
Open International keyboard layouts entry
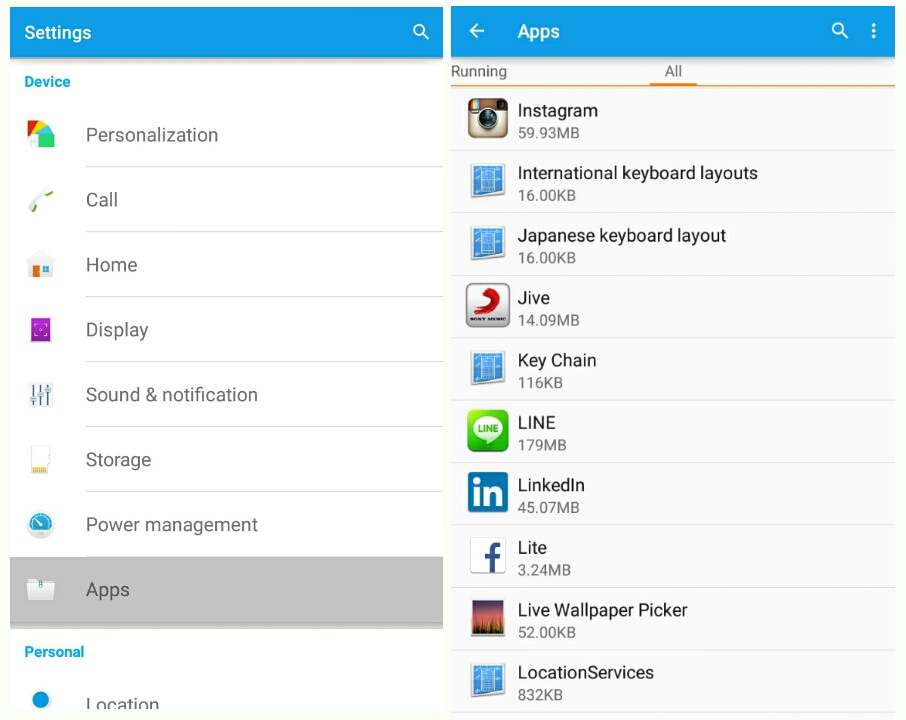pyautogui.click(x=673, y=182)
